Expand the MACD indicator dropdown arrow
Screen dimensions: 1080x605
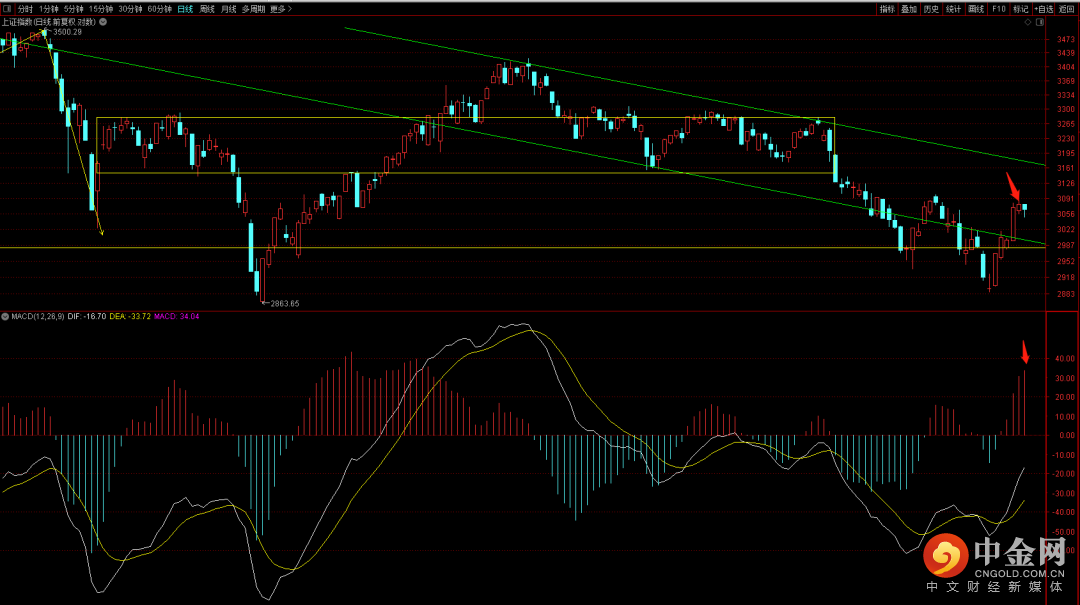pos(6,316)
